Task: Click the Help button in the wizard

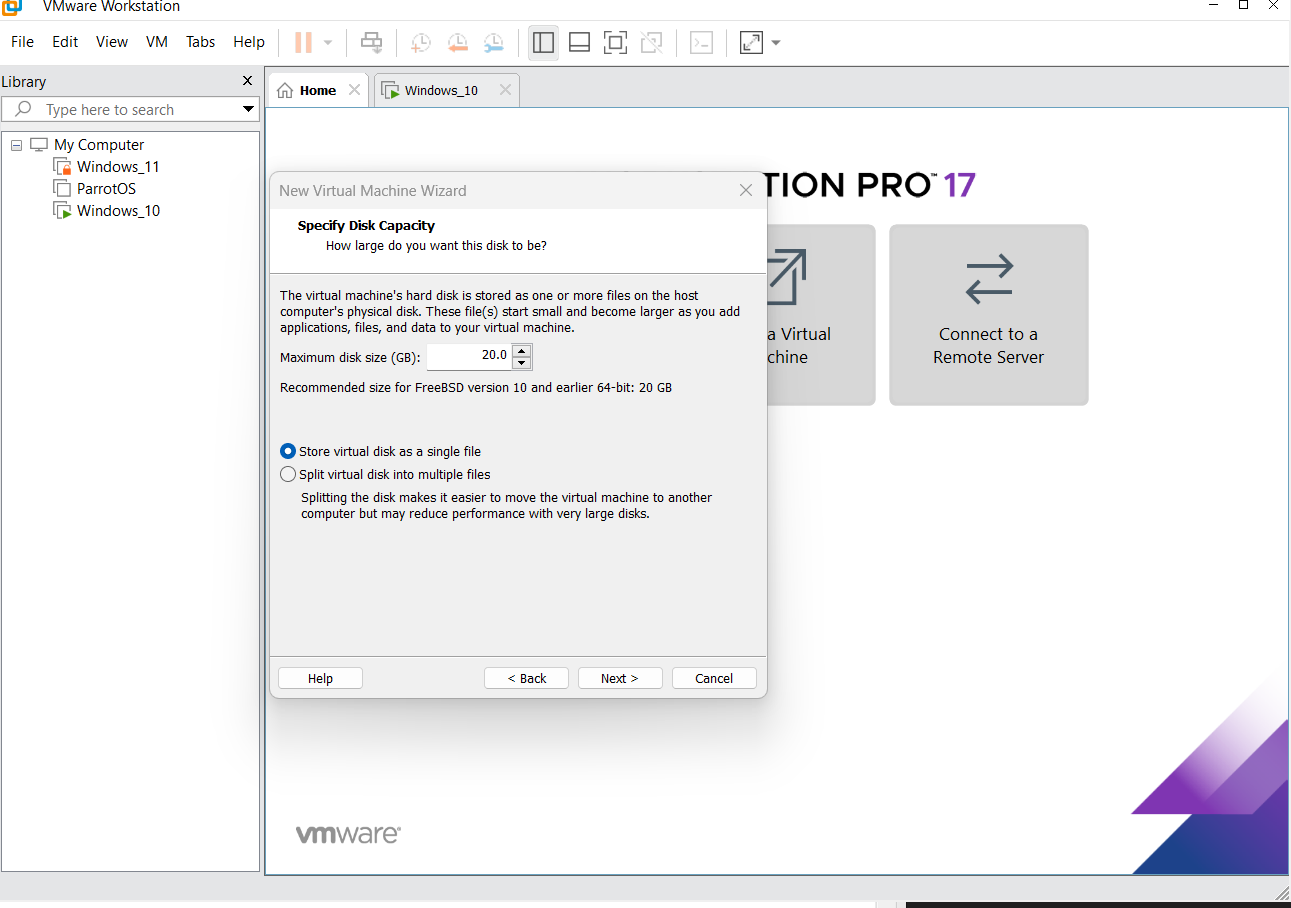Action: click(320, 678)
